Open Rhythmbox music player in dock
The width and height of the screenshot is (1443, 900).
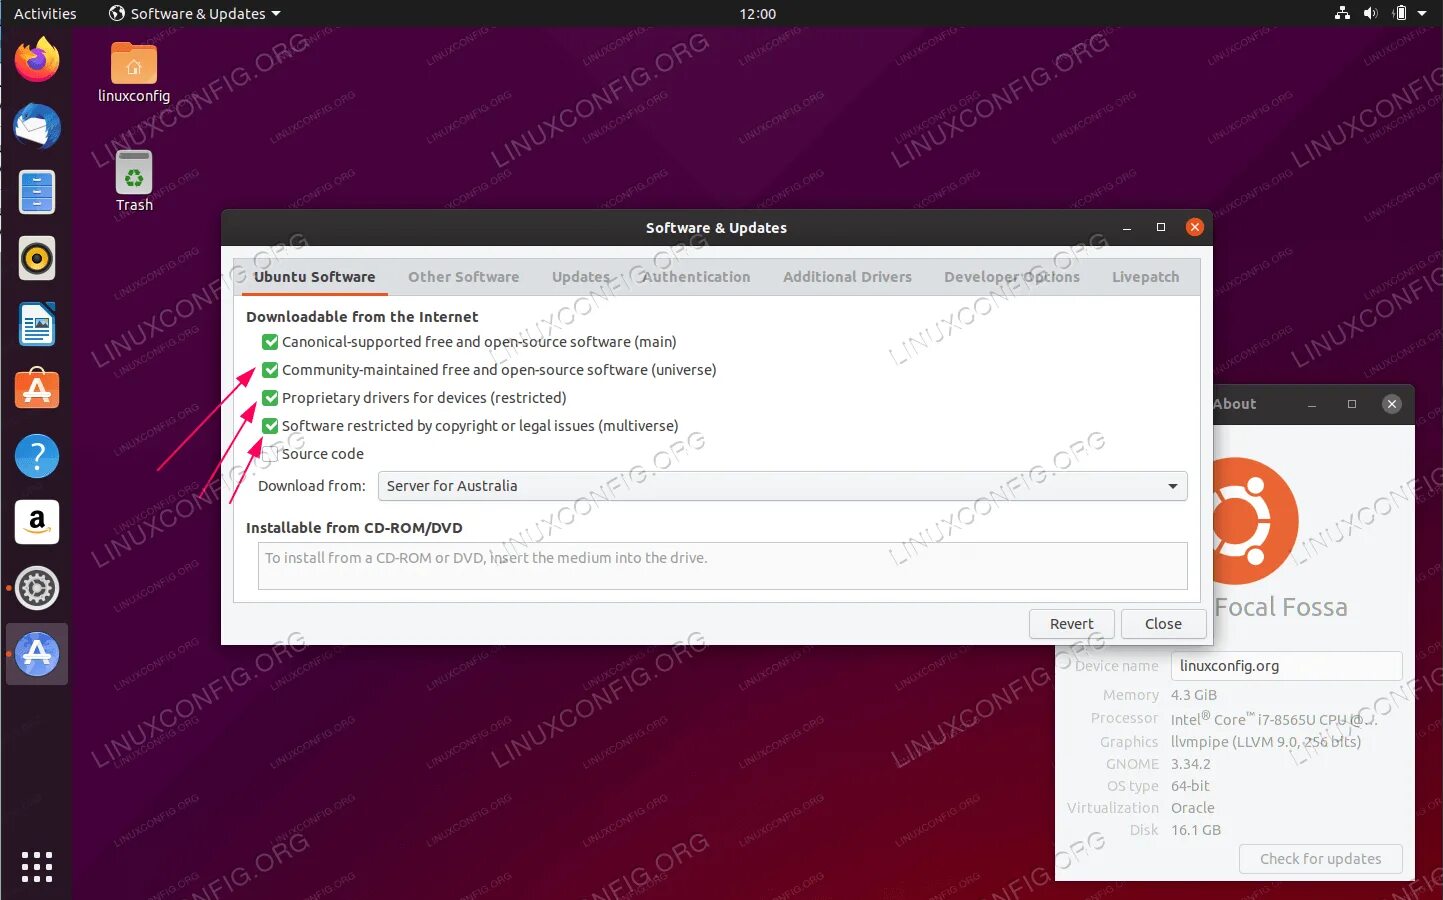point(37,258)
